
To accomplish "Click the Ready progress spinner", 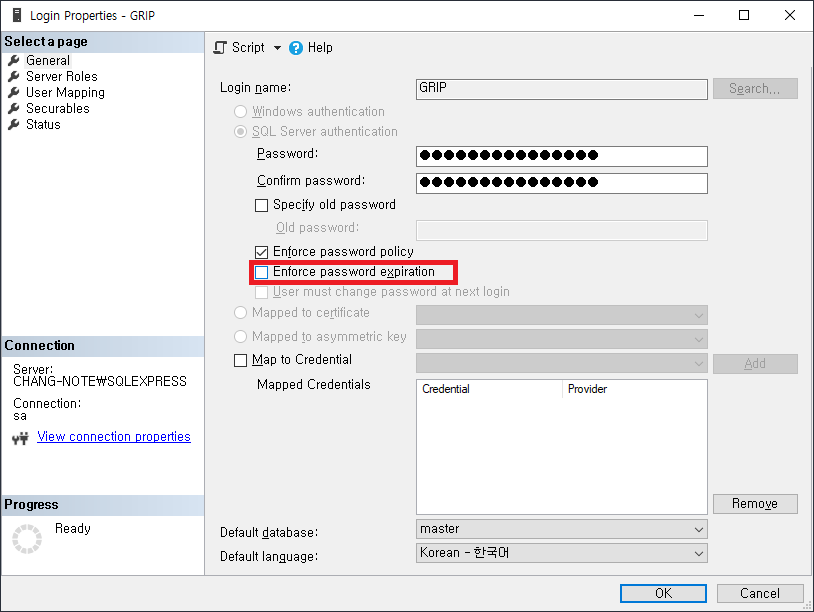I will [27, 538].
